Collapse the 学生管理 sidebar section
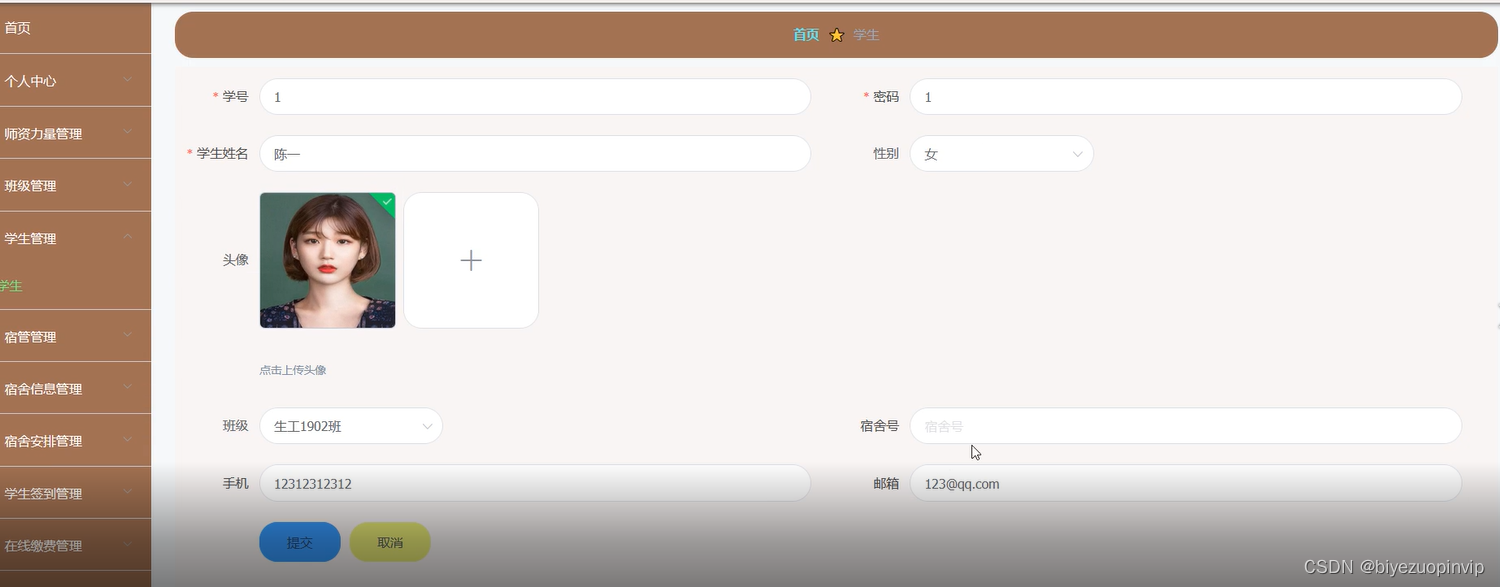This screenshot has height=587, width=1500. pos(75,238)
